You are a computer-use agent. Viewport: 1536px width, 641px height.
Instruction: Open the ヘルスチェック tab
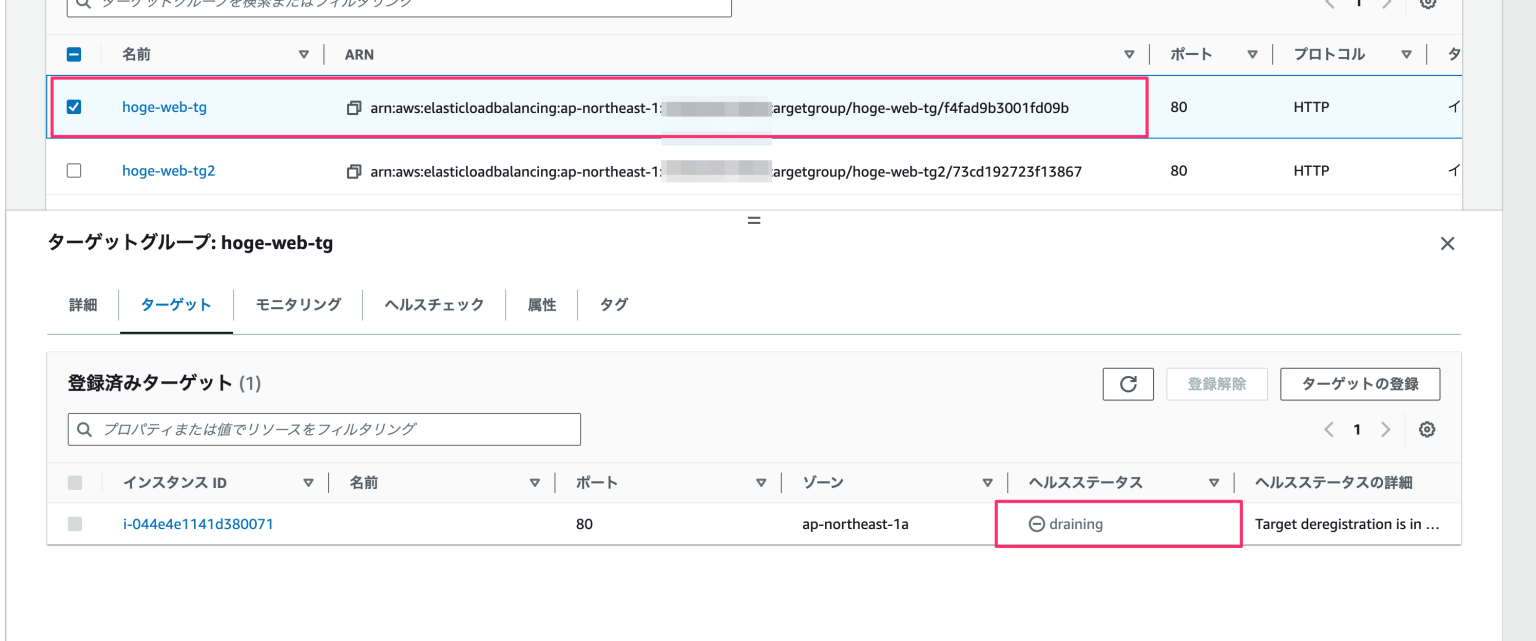pos(433,305)
